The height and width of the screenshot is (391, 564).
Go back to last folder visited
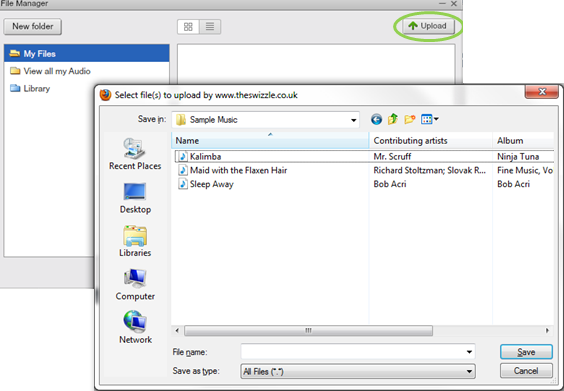(x=376, y=119)
